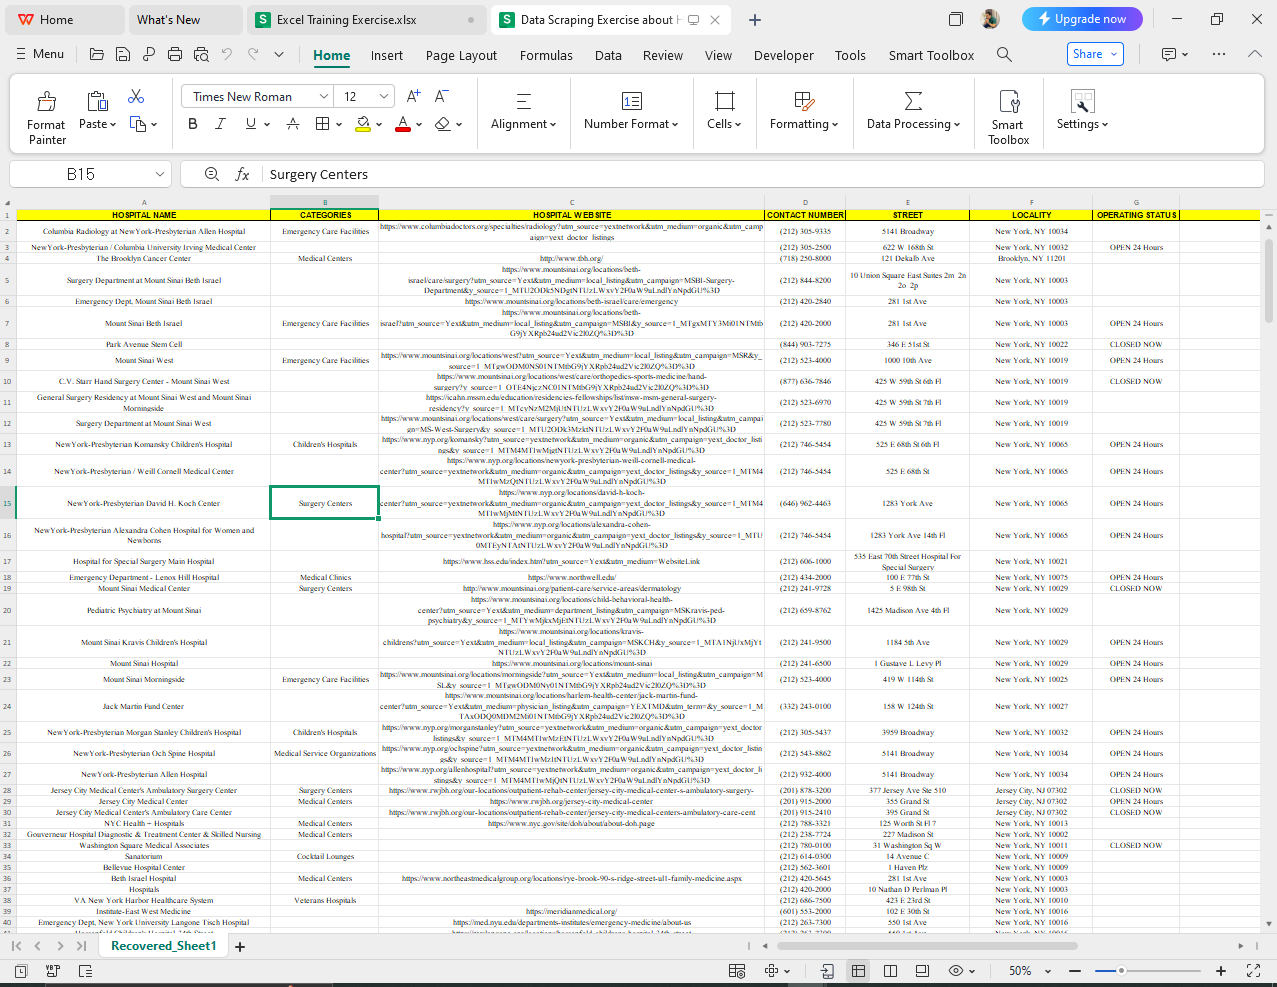Cut selection with scissors icon
Screen dimensions: 1277x987
coord(136,96)
